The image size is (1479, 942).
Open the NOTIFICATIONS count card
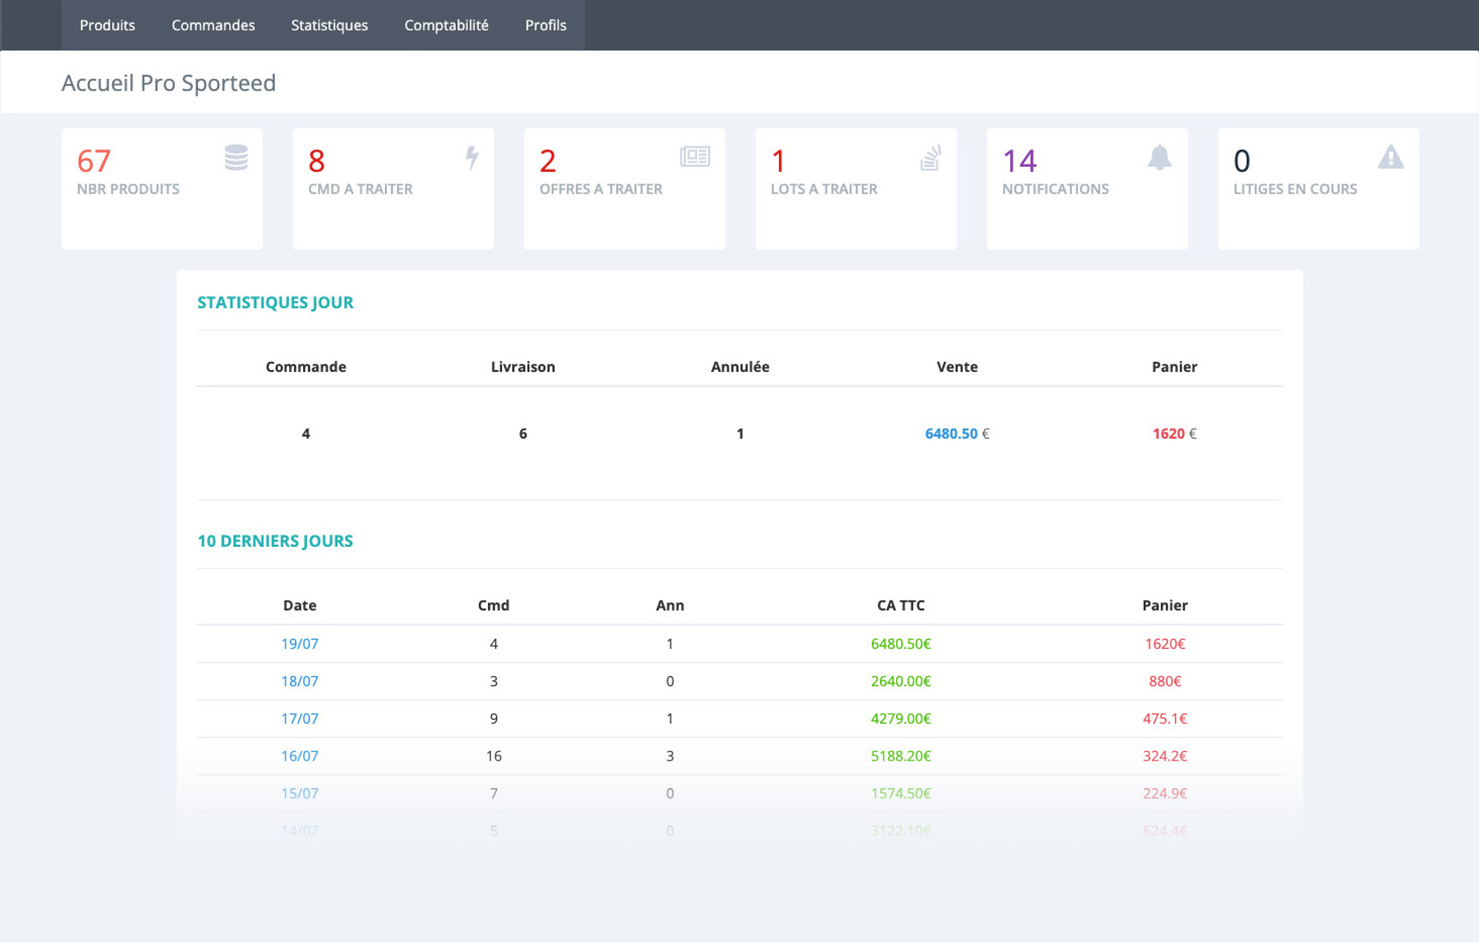[1086, 189]
